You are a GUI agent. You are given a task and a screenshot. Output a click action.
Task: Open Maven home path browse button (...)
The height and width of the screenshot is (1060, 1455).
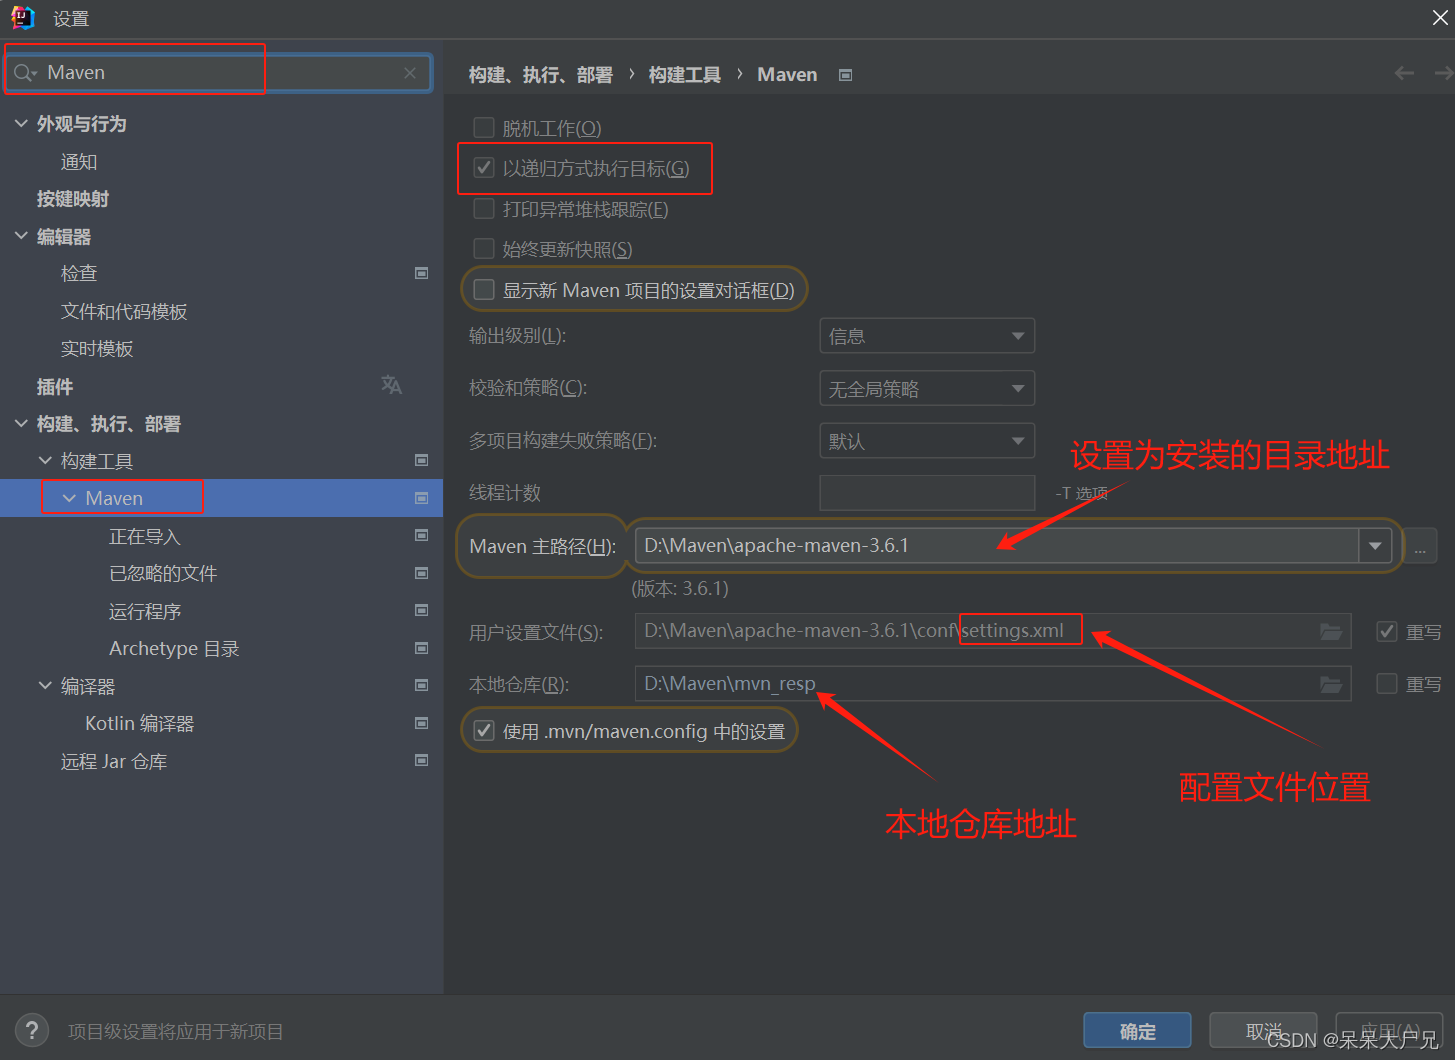coord(1420,546)
